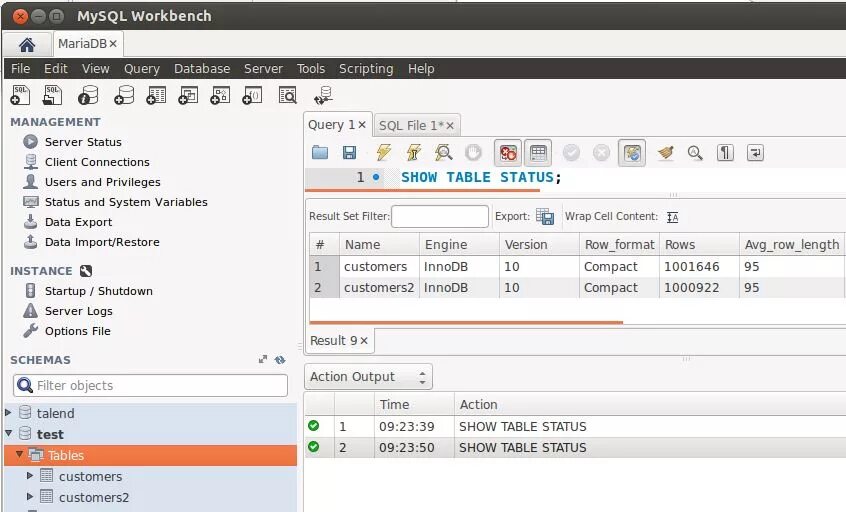The width and height of the screenshot is (846, 512).
Task: Open the Query menu
Action: point(142,69)
